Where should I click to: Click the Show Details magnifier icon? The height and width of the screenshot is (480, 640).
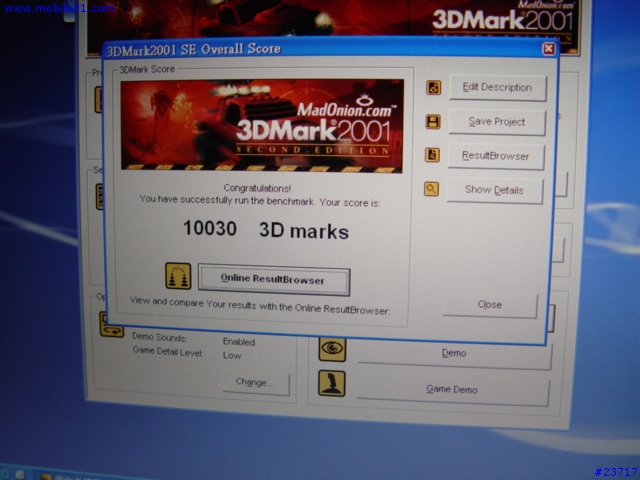coord(431,189)
